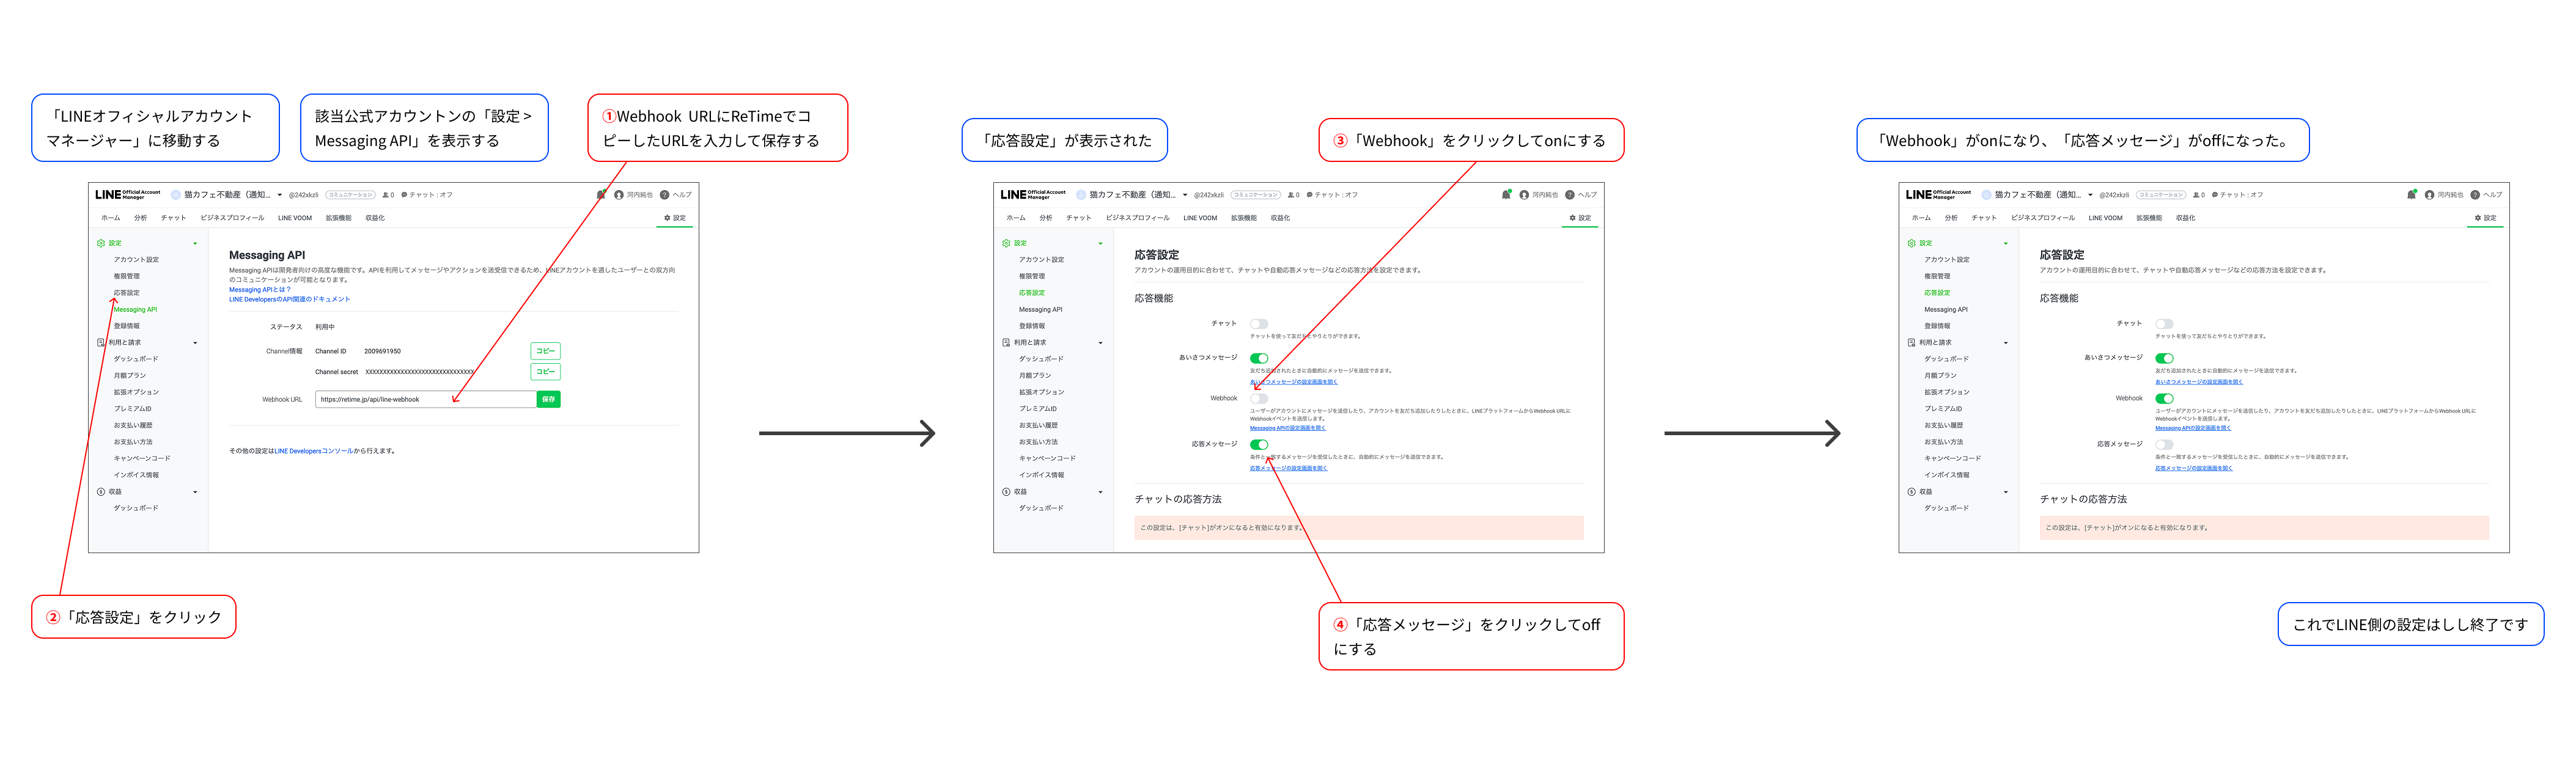Turn on the Webhook toggle in middle screenshot

1259,398
